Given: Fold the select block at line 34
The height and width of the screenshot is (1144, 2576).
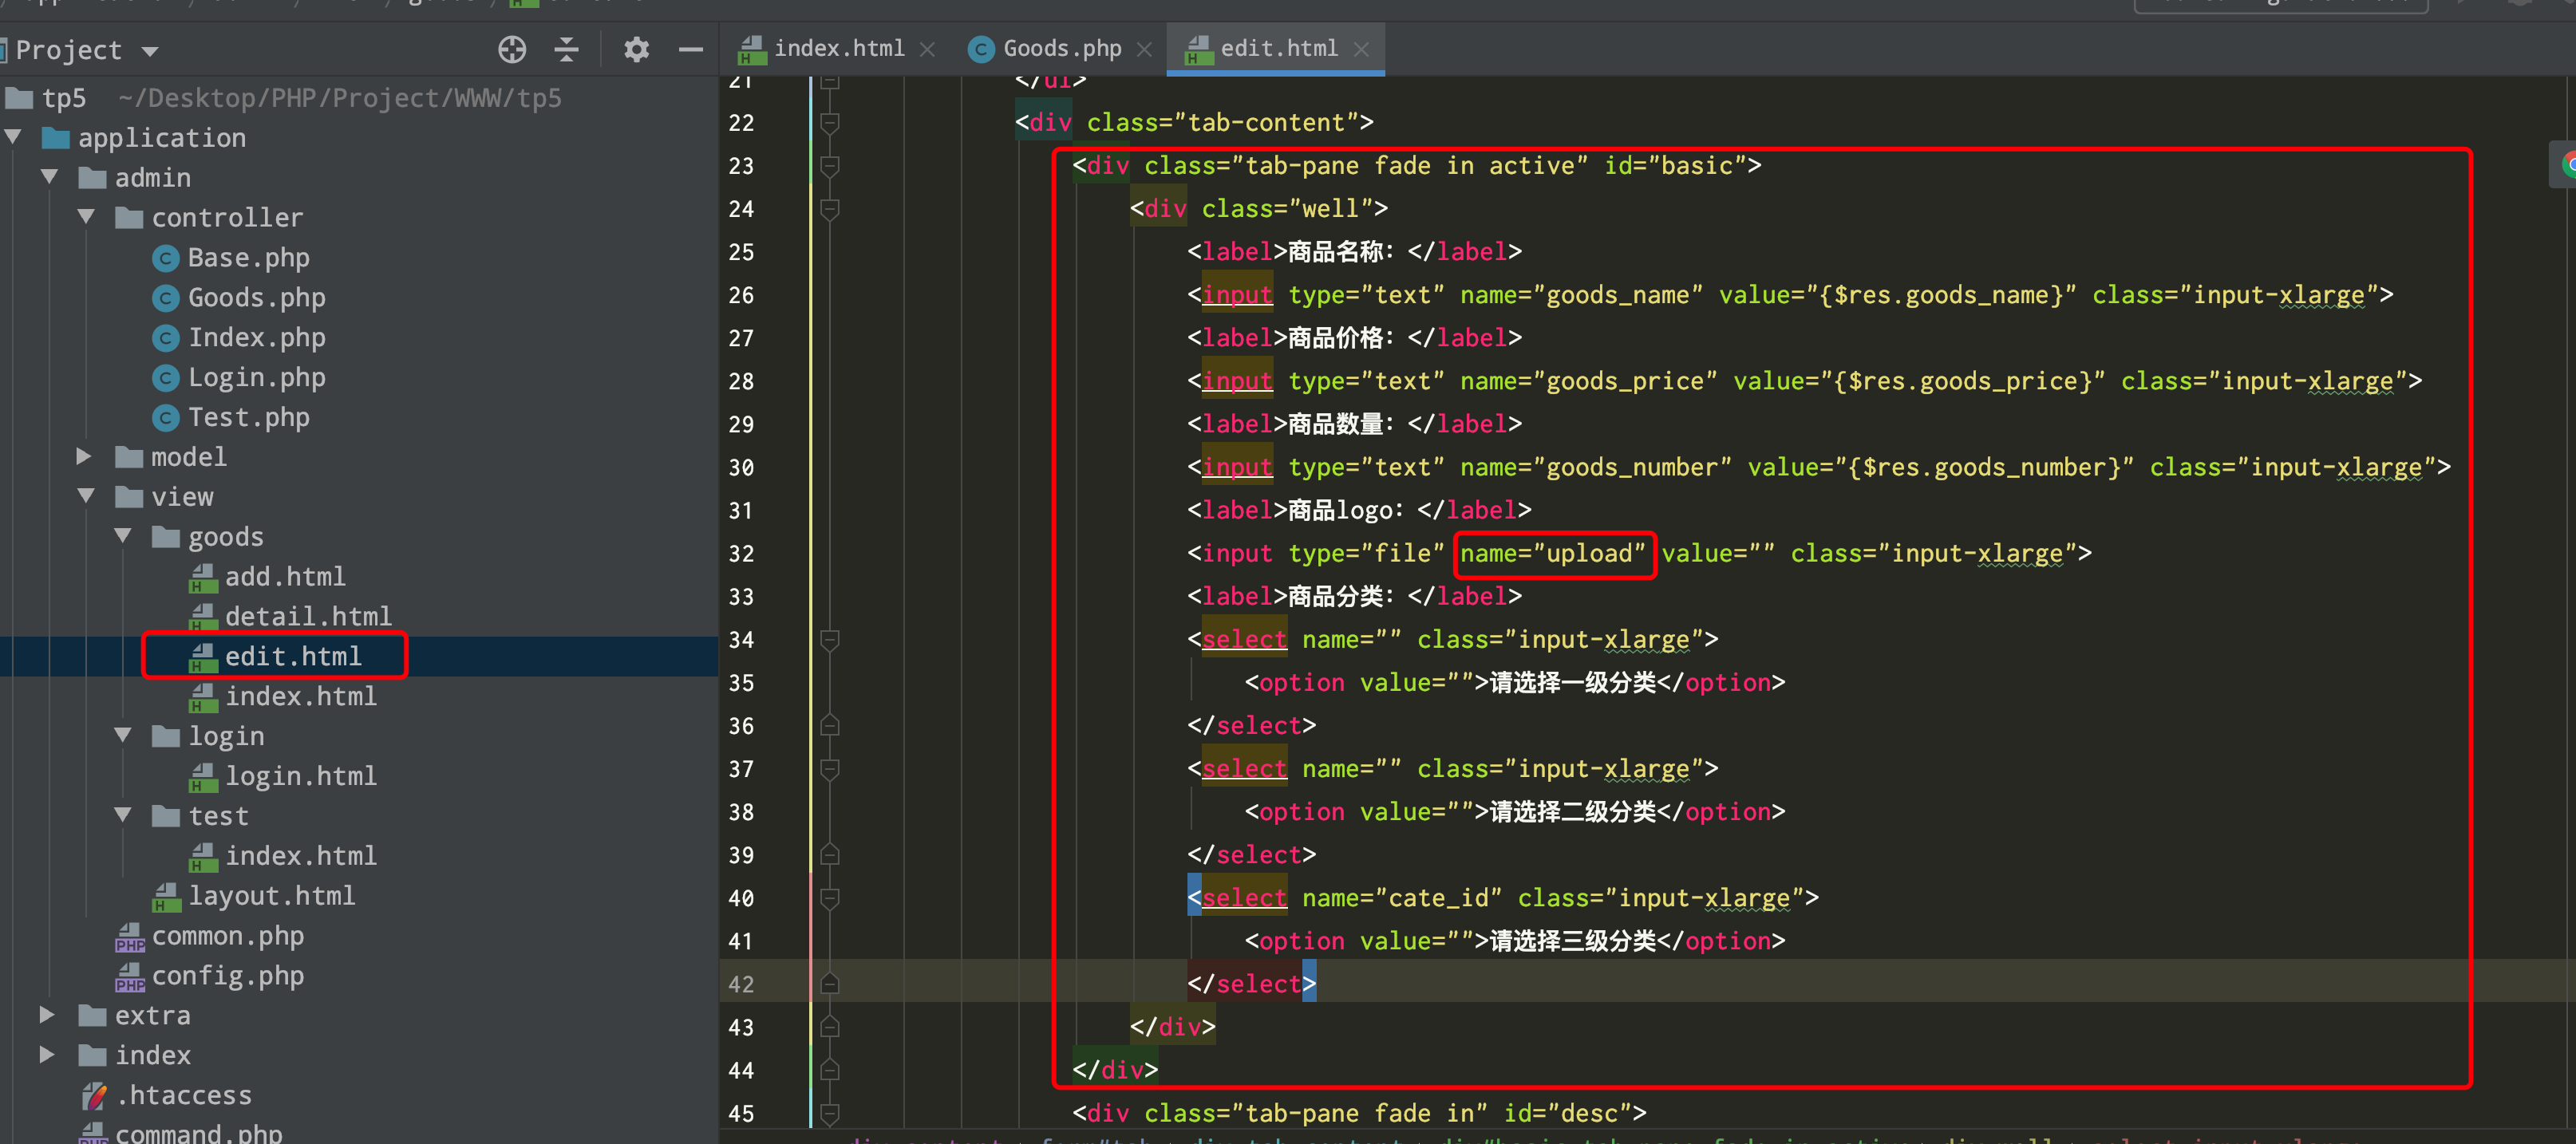Looking at the screenshot, I should 829,640.
